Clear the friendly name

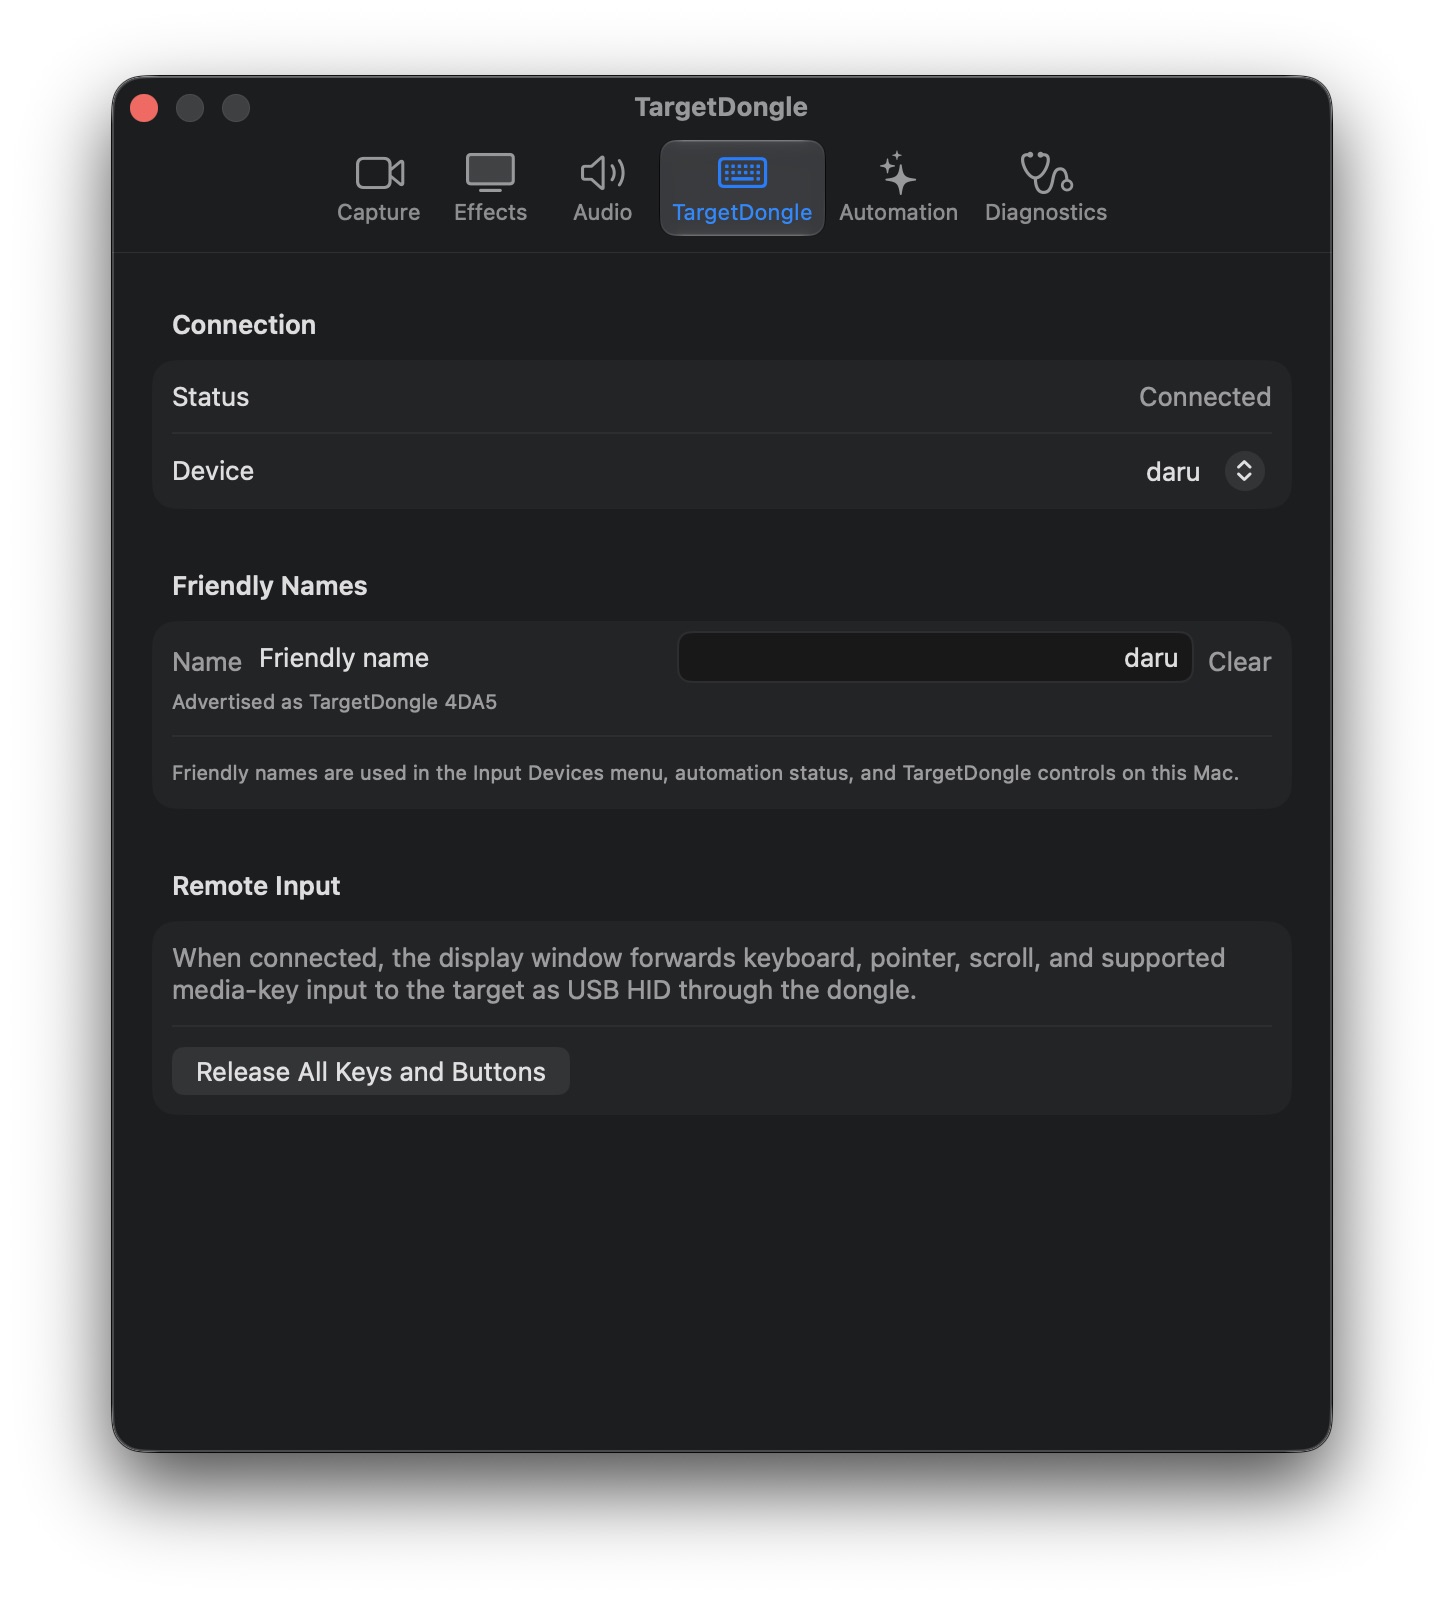(1239, 661)
